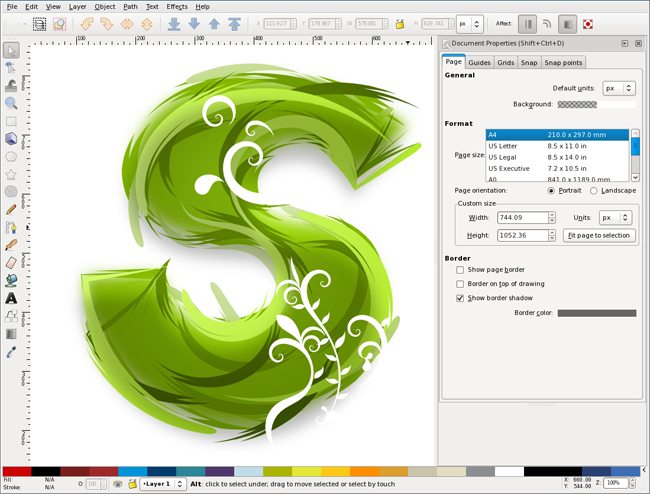Open the Effects menu

(x=177, y=7)
